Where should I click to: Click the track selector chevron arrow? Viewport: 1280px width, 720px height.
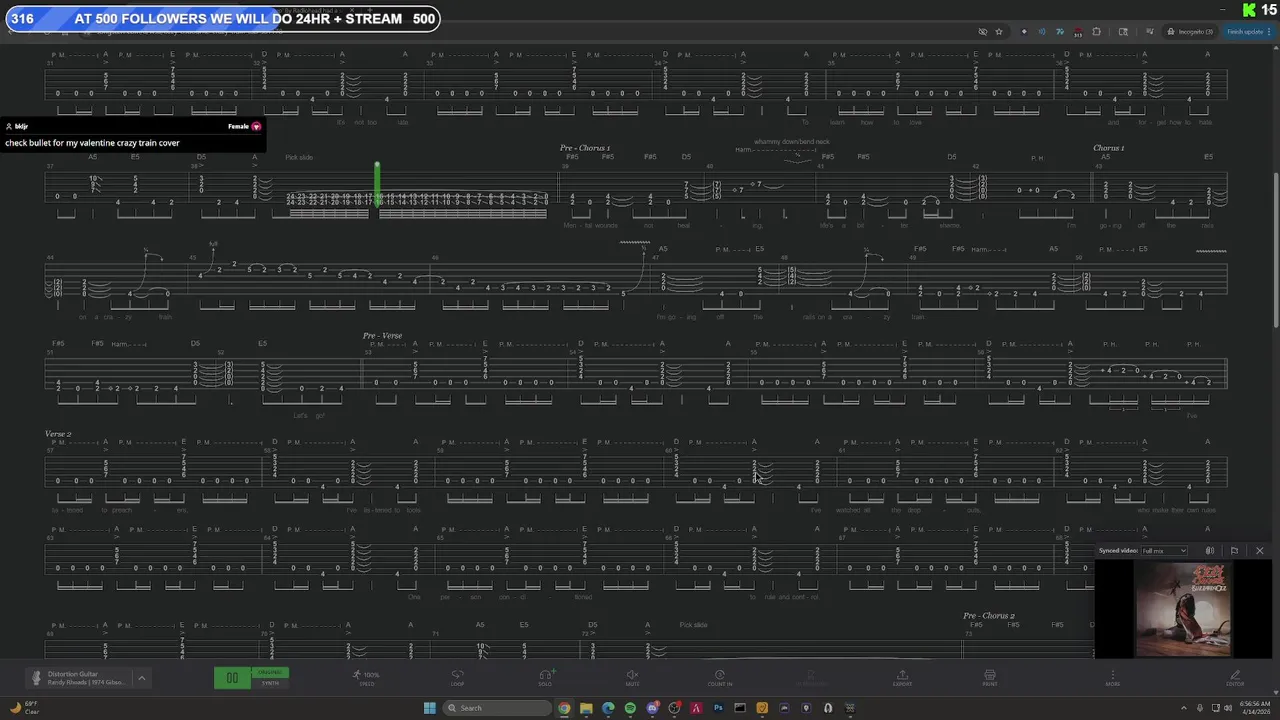pos(141,678)
